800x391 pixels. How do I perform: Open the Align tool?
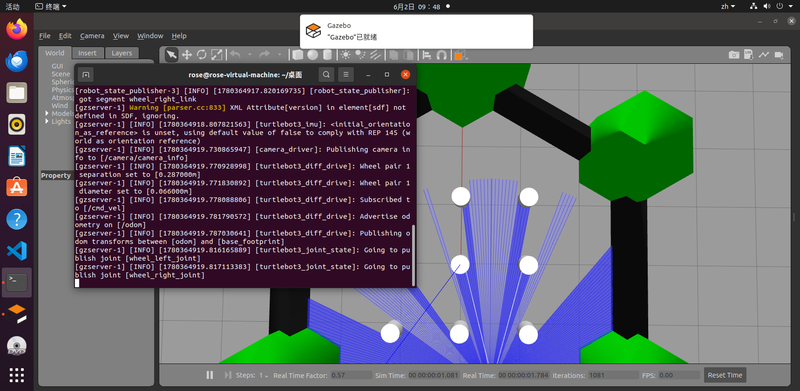[x=427, y=55]
